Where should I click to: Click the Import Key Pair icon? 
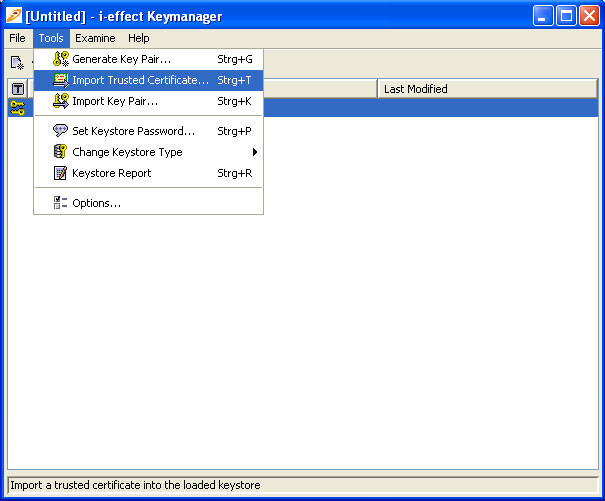click(60, 101)
